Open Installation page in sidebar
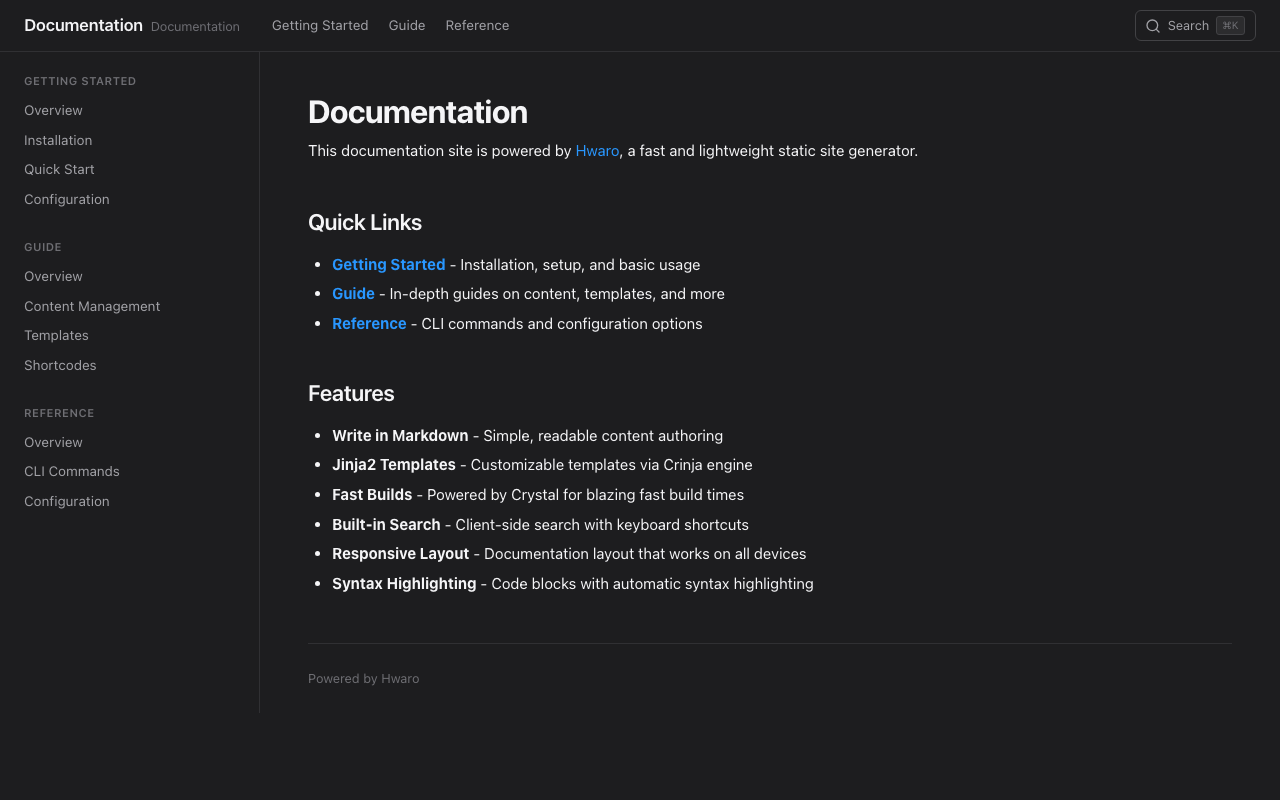 click(58, 140)
